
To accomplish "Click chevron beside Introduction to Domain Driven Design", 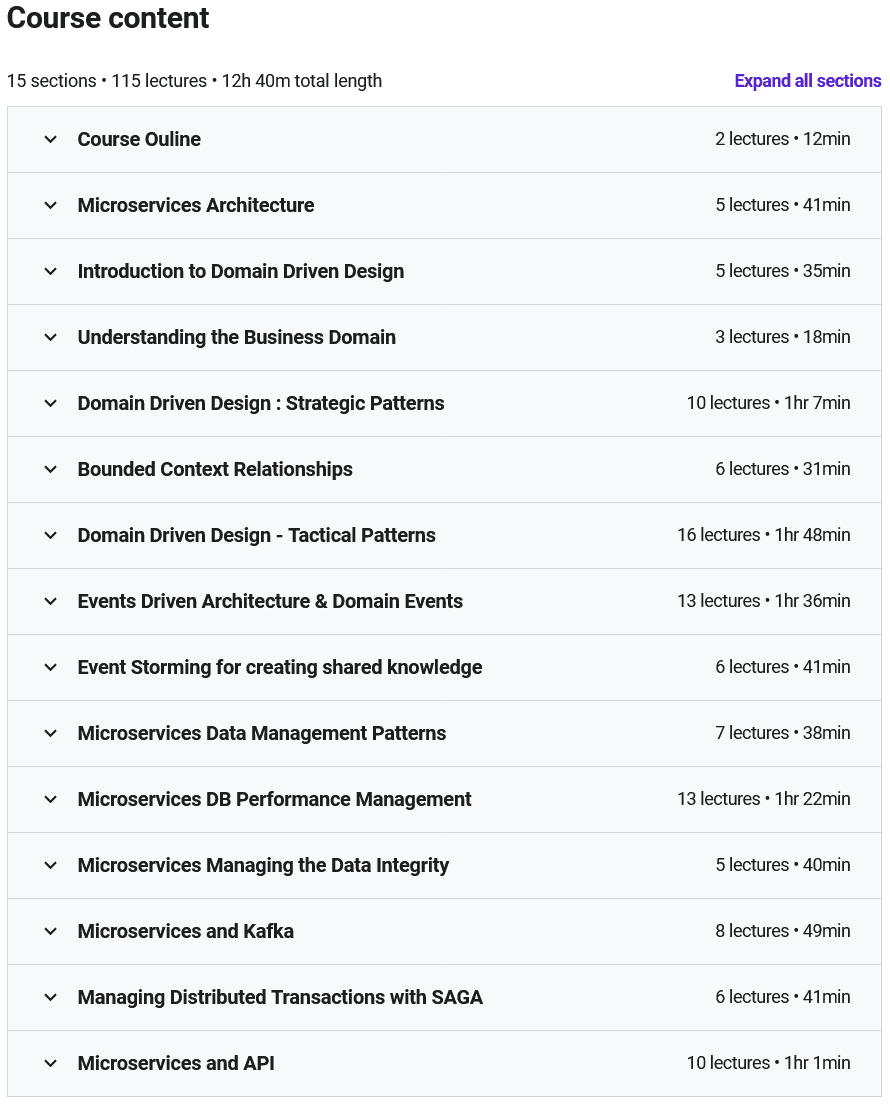I will tap(51, 271).
